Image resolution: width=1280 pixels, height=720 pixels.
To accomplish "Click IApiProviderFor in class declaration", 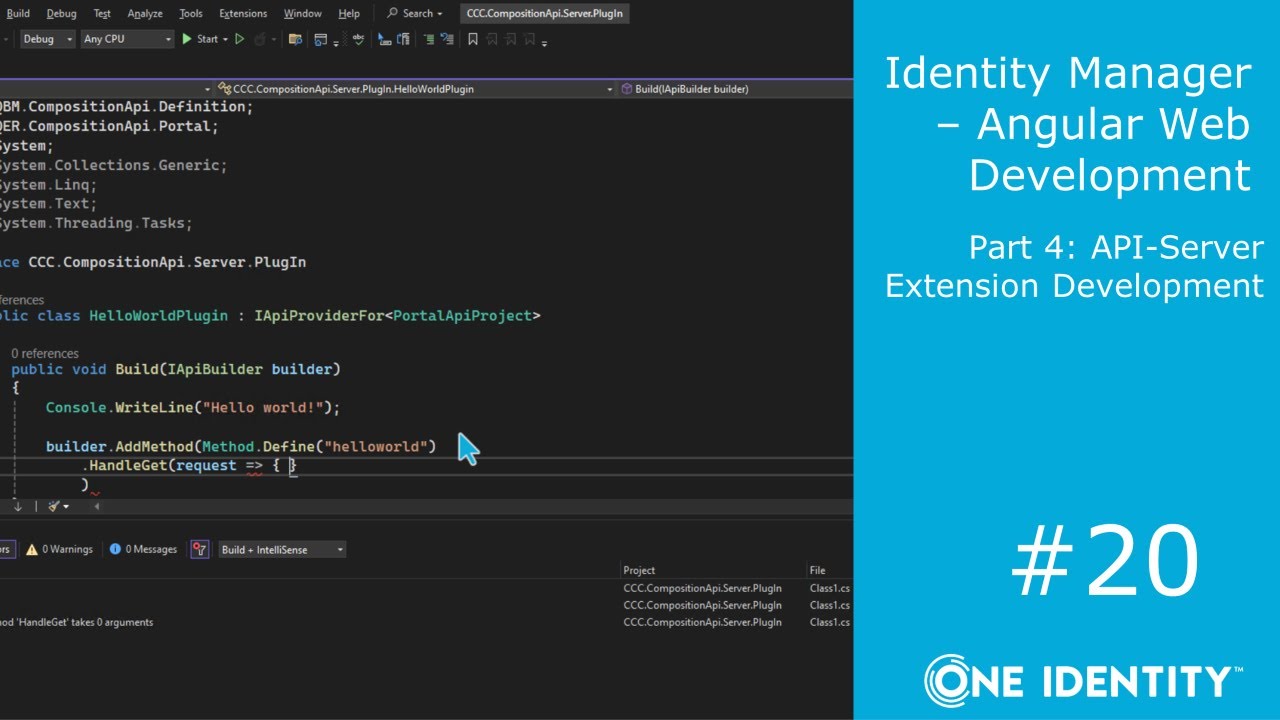I will (x=319, y=316).
